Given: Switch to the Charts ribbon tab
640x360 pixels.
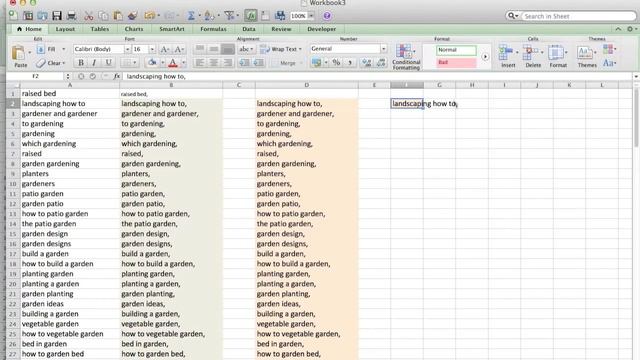Looking at the screenshot, I should [134, 29].
